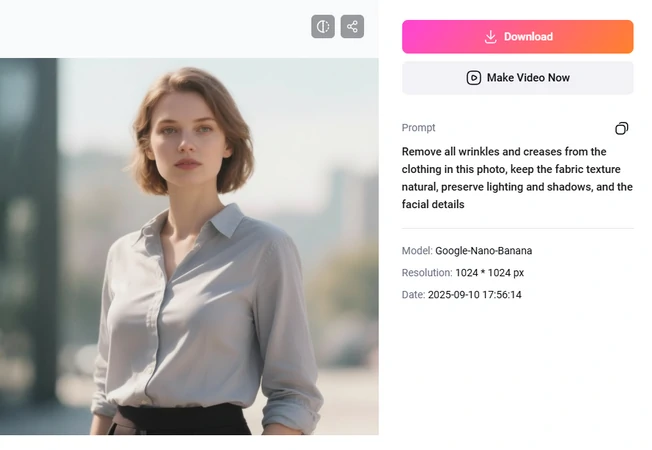Click the Resolution label
This screenshot has width=652, height=450.
pos(427,273)
